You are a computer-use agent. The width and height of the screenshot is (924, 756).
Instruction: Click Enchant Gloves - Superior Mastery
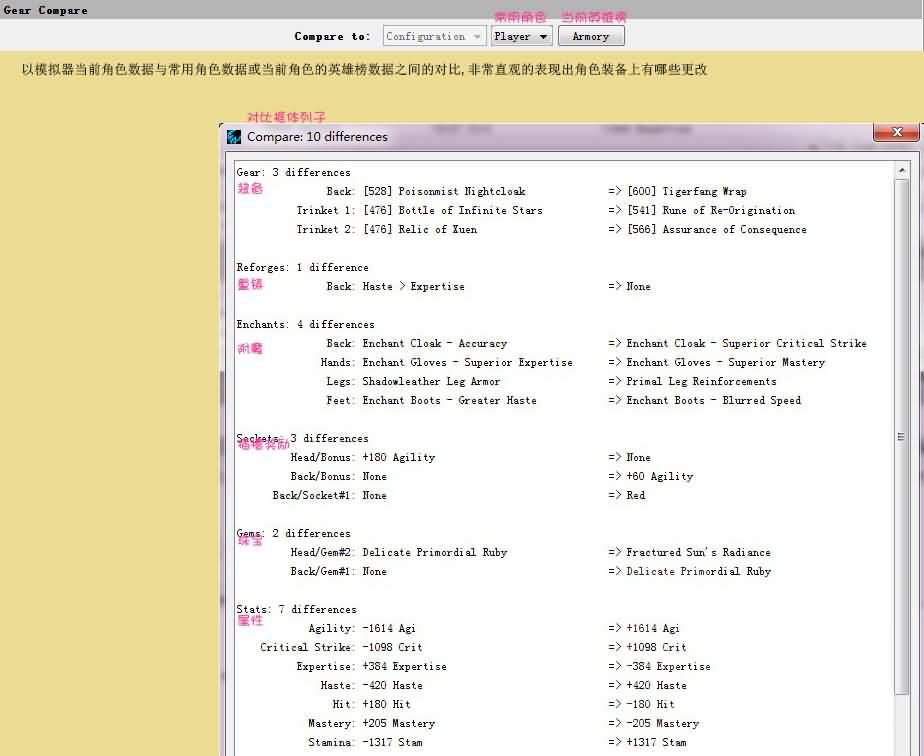coord(725,362)
